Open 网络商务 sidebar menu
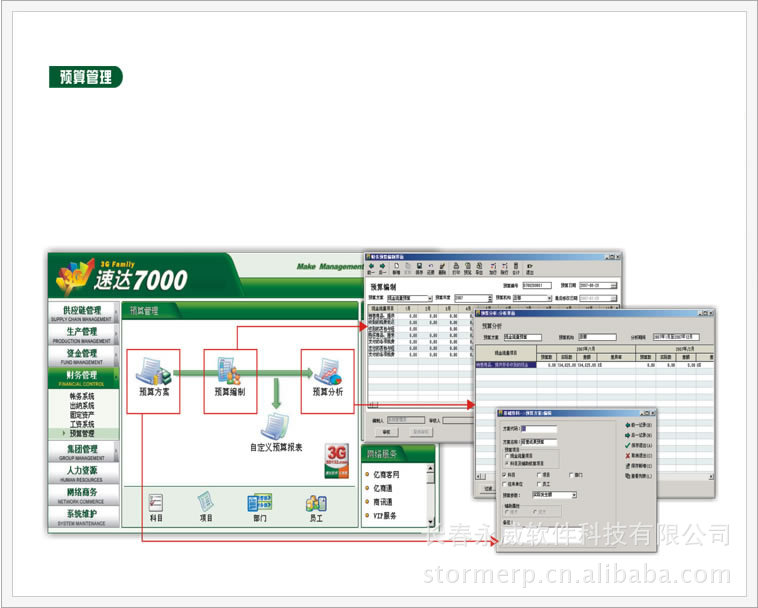 [x=83, y=495]
